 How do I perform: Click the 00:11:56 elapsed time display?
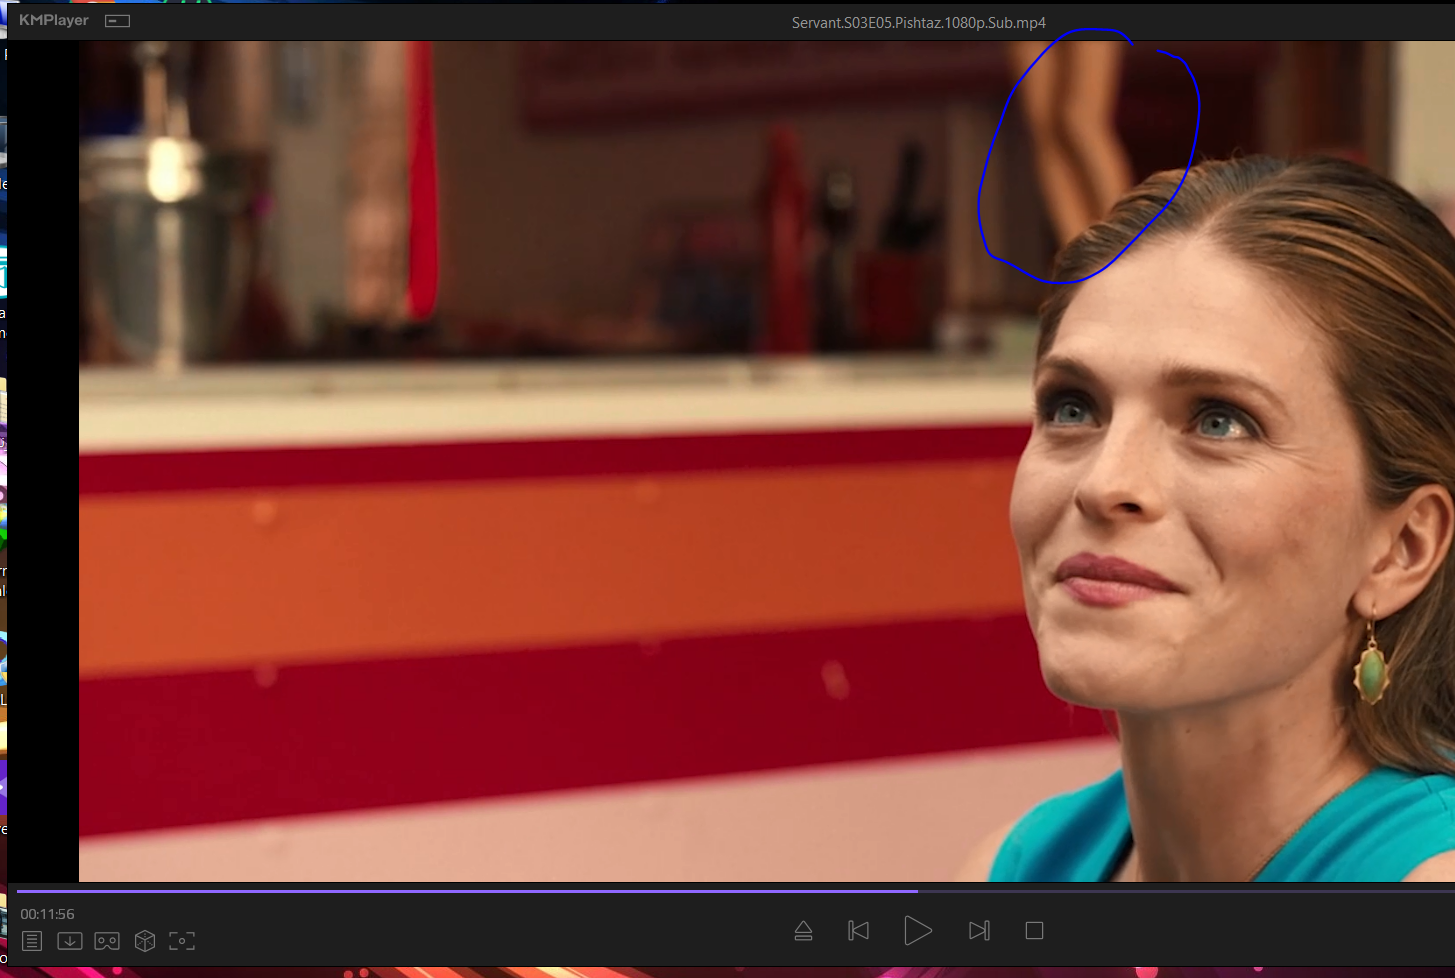48,914
